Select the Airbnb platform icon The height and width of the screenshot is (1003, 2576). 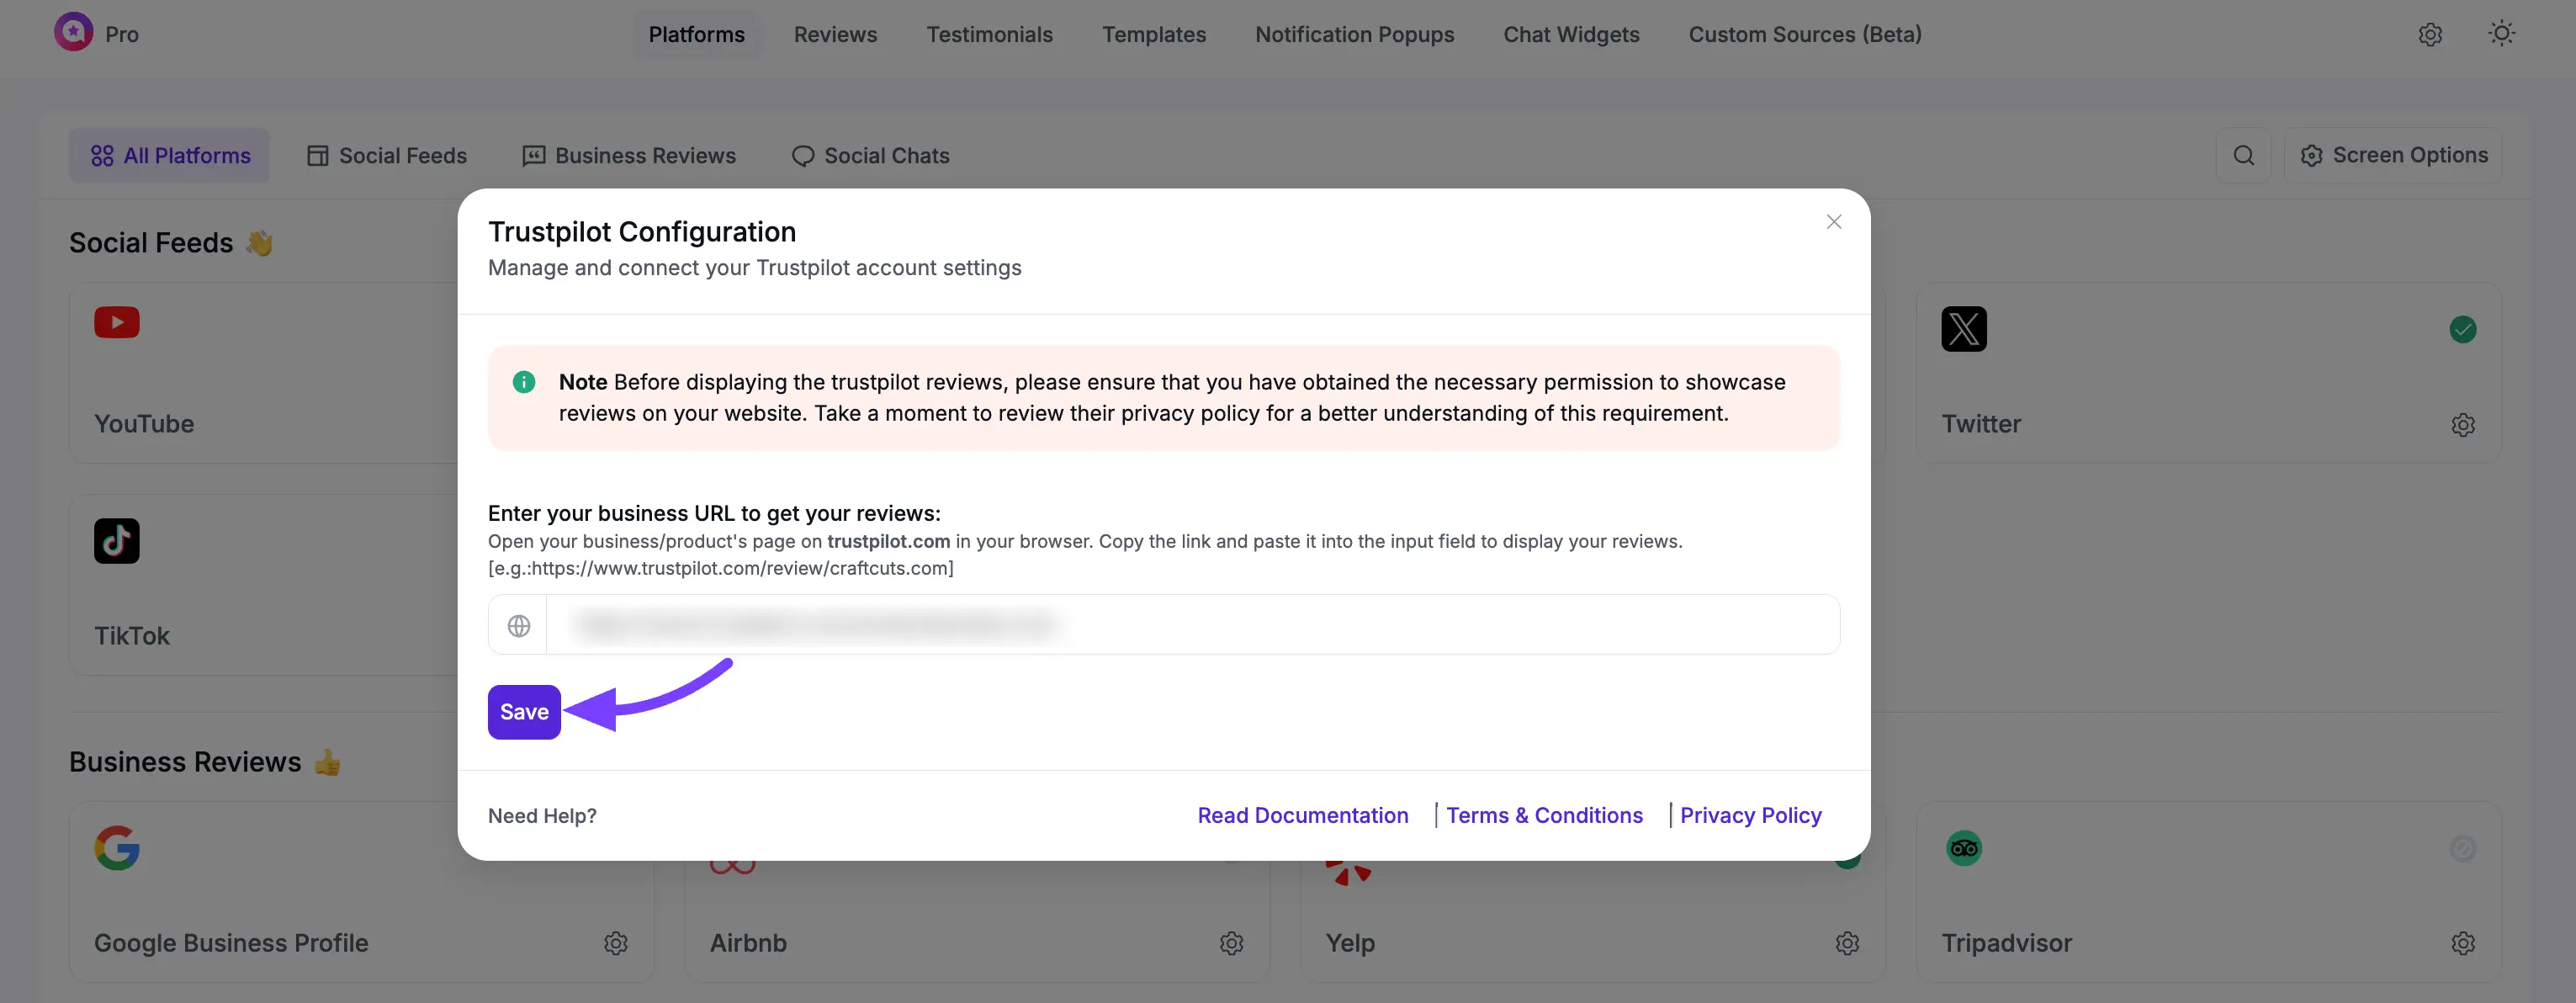[x=733, y=858]
